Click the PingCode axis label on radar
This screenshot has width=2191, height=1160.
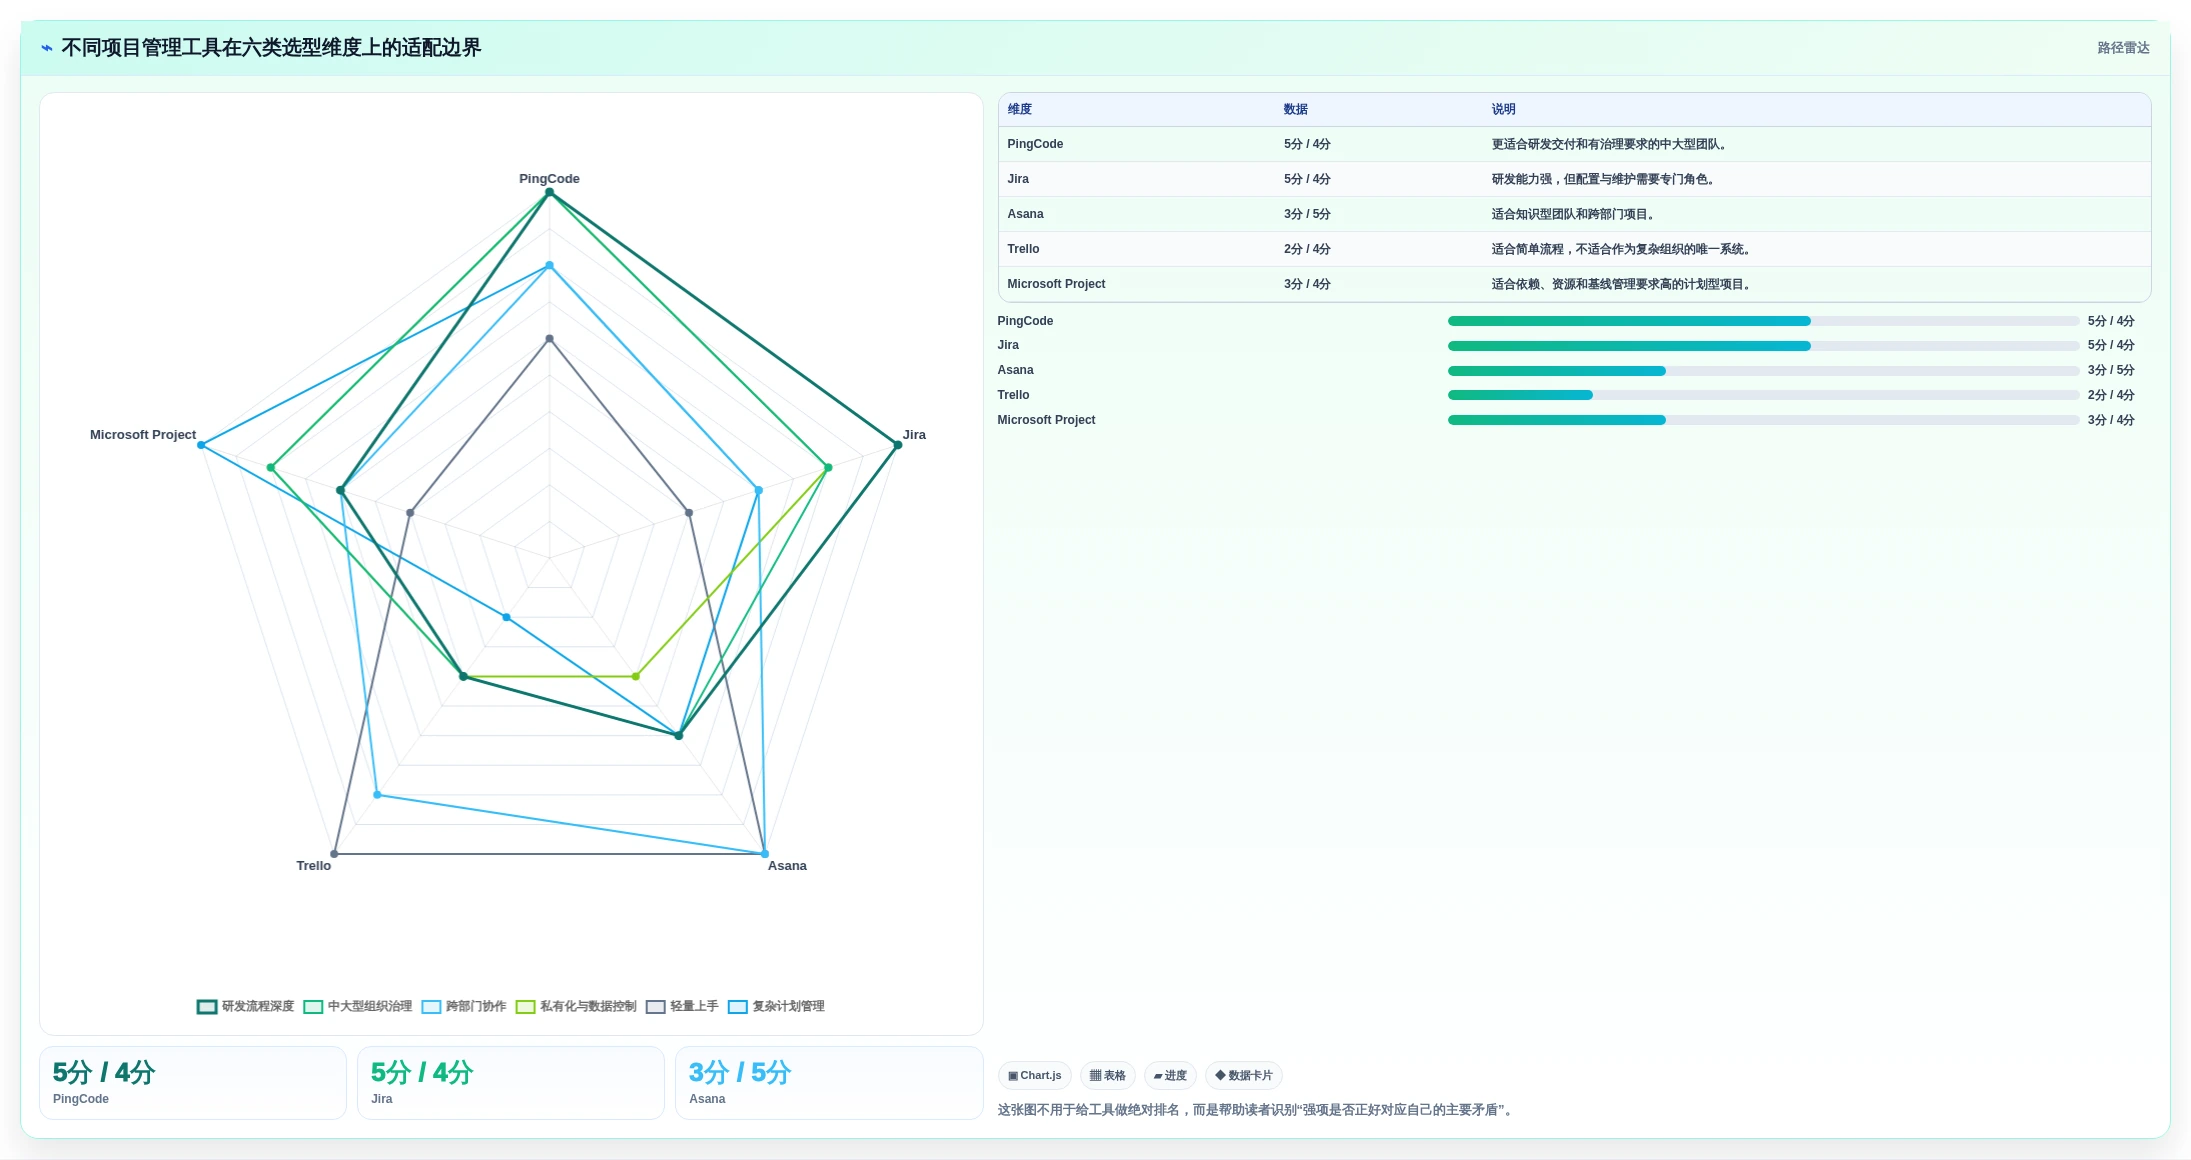click(x=549, y=179)
